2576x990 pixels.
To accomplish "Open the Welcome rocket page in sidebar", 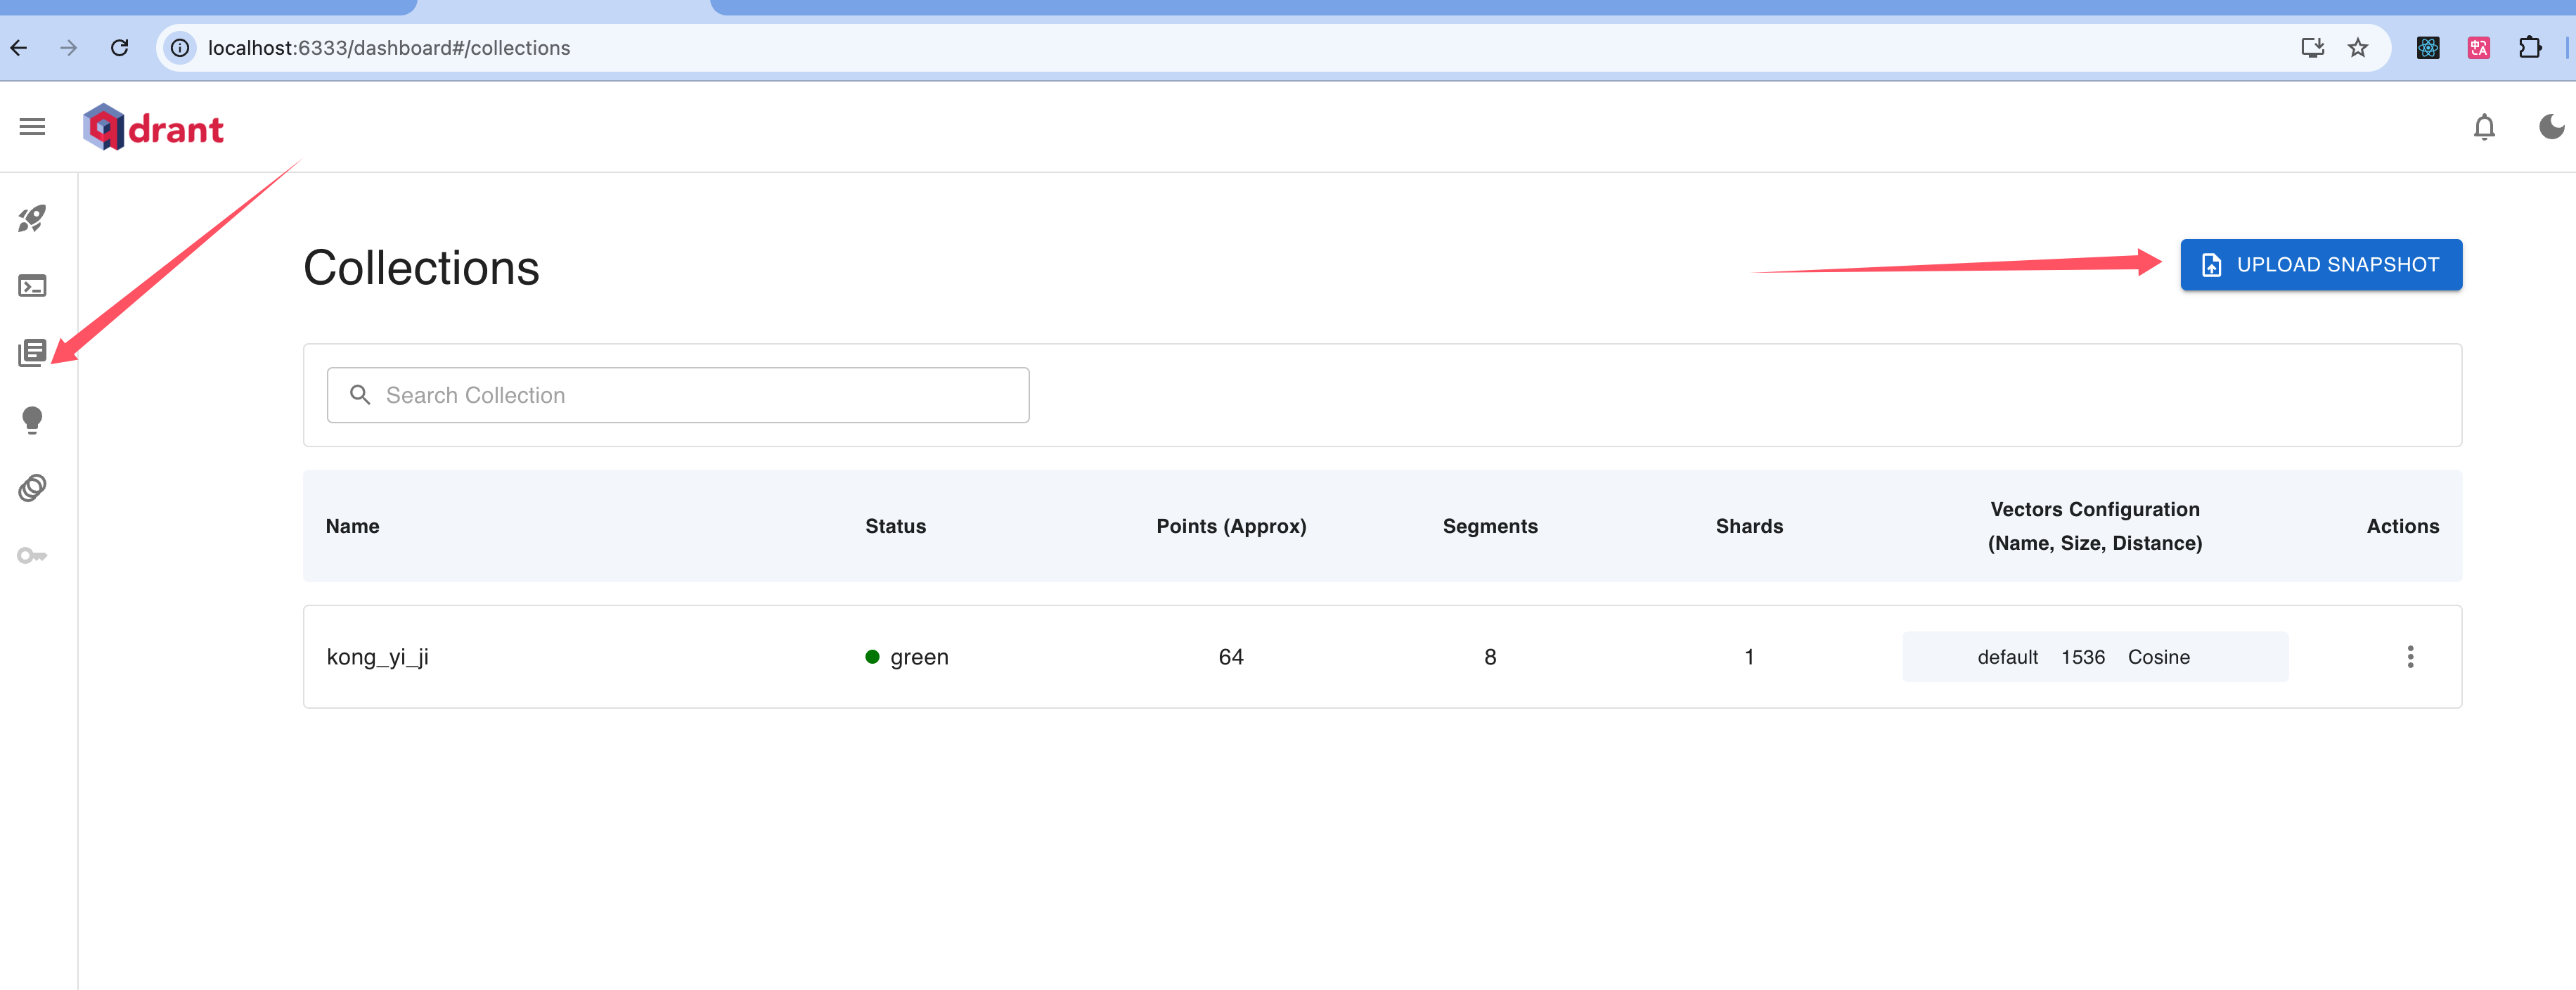I will (x=32, y=219).
